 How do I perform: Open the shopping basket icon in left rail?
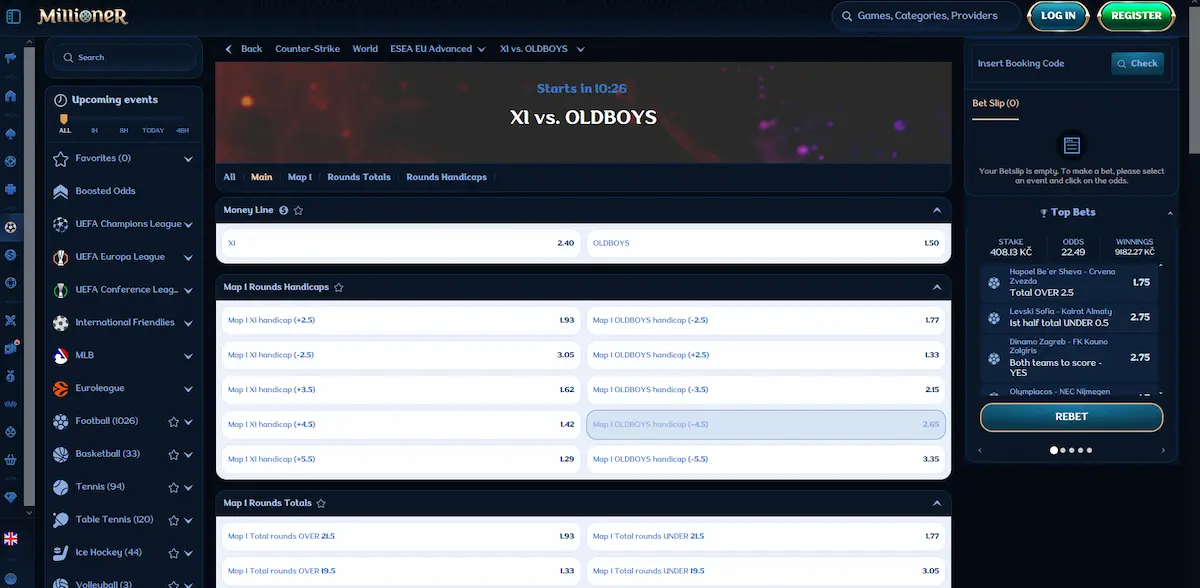11,461
